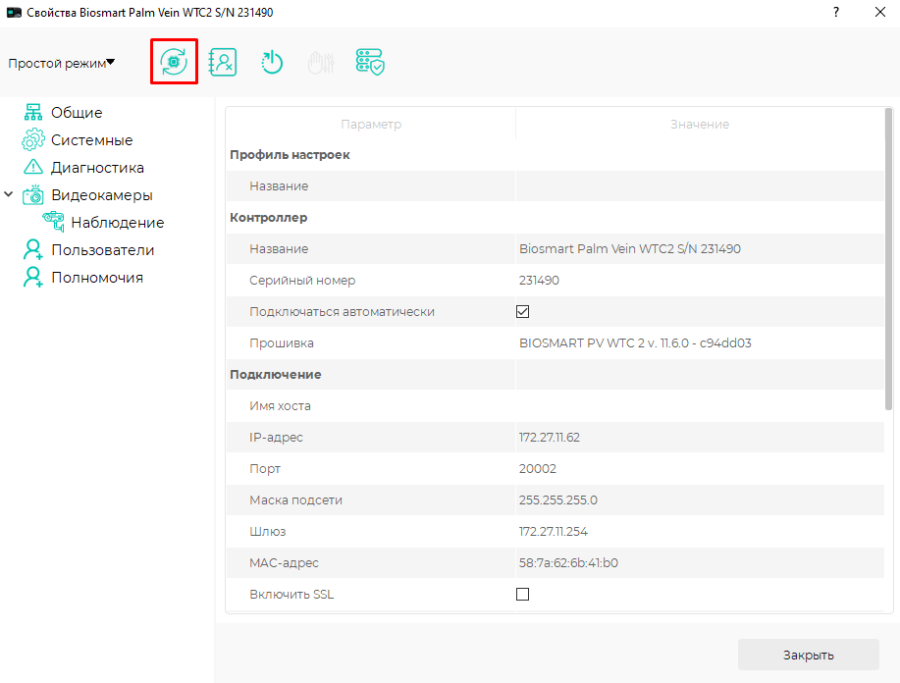Screen dimensions: 900x683
Task: Select Общие in the sidebar
Action: 76,112
